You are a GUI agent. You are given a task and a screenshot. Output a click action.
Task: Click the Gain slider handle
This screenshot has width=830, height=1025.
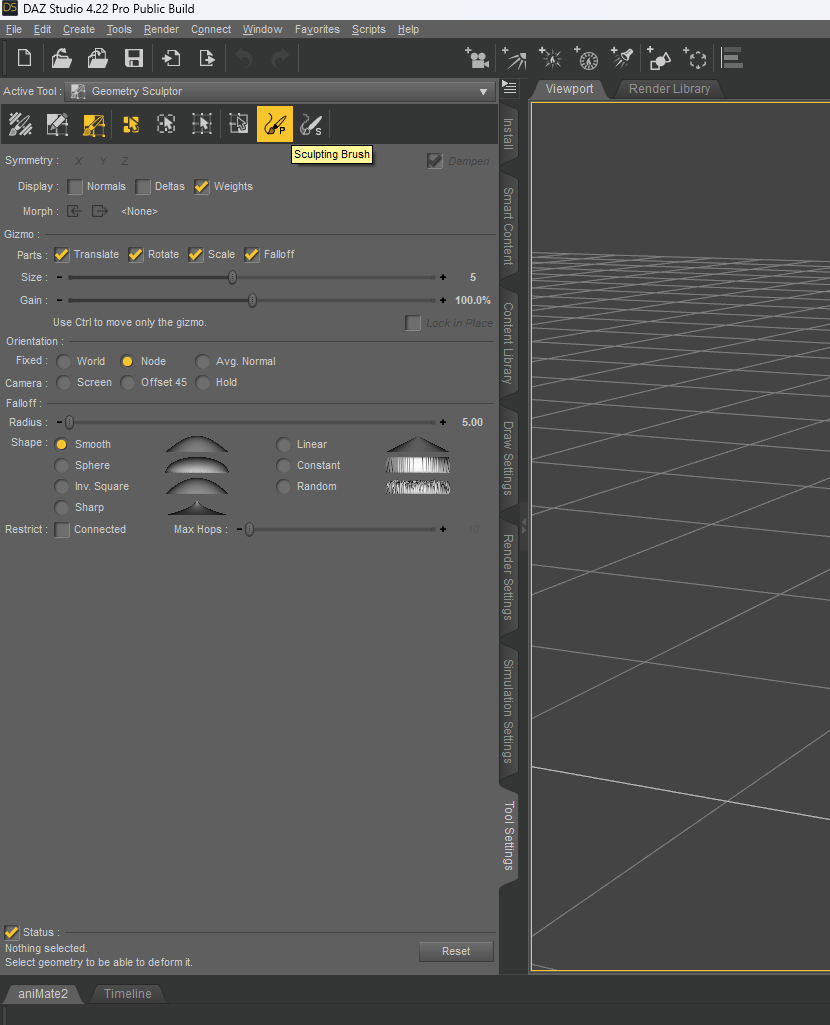(x=252, y=300)
